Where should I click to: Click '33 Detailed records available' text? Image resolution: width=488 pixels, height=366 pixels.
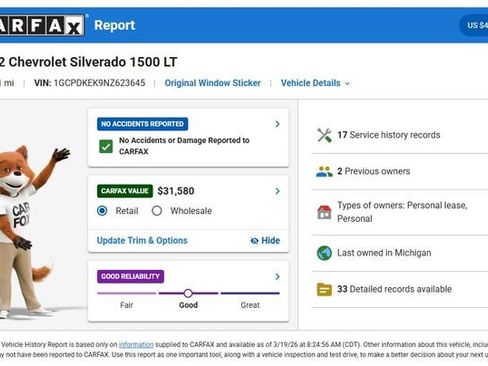(394, 289)
